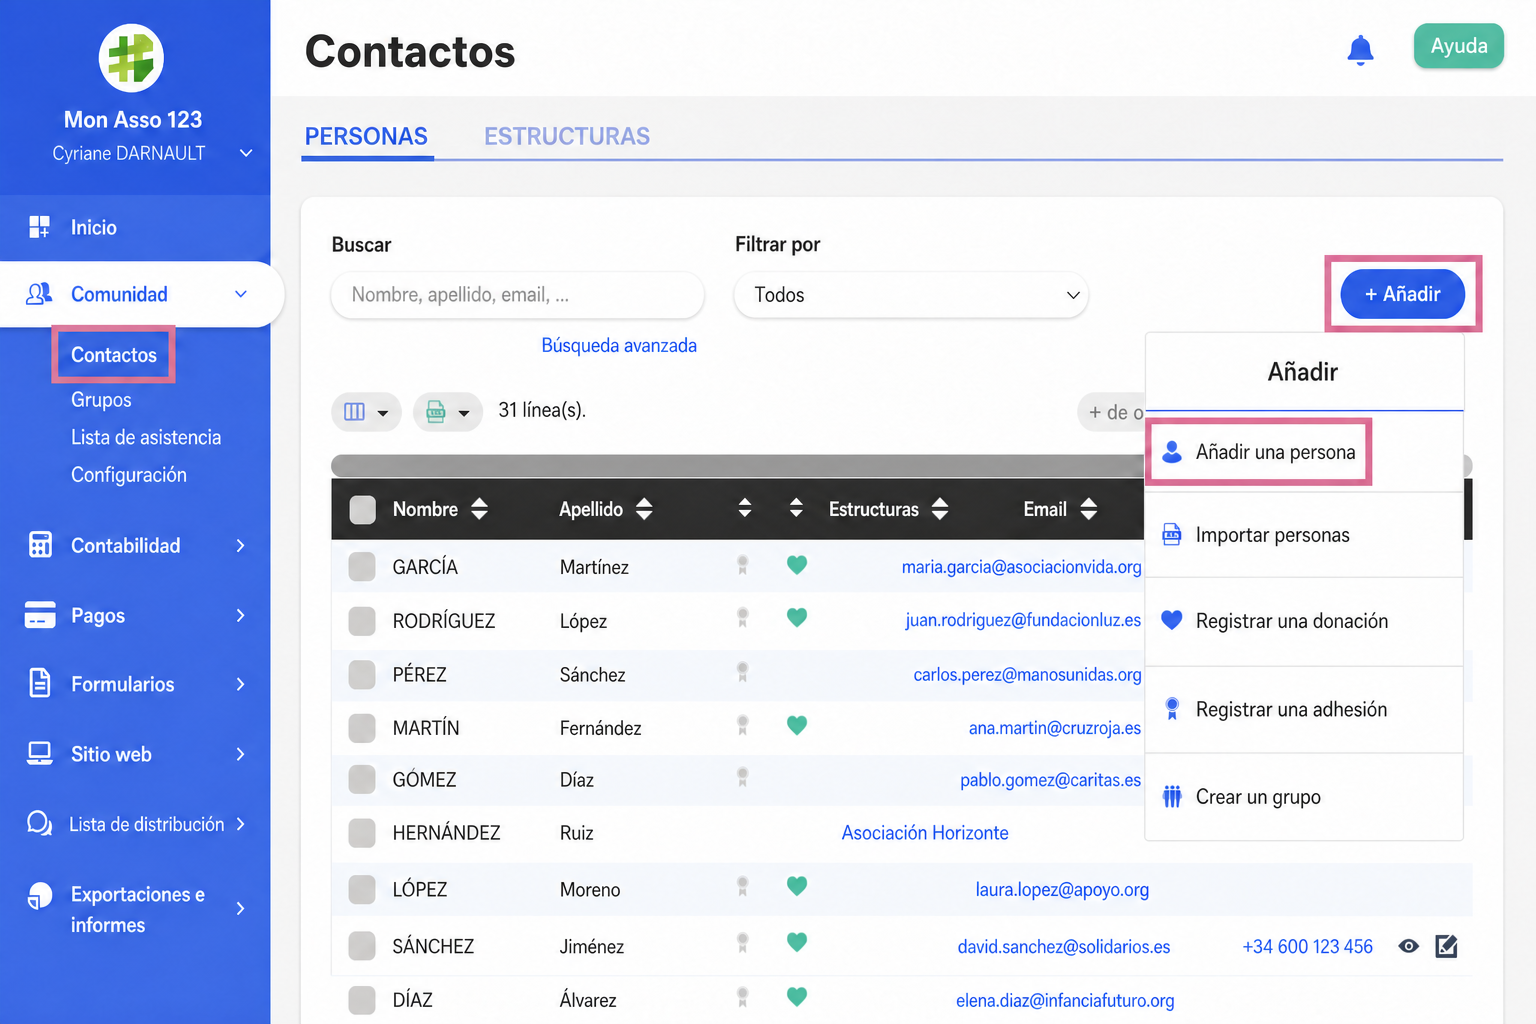Collapse the Comunidad menu chevron
The image size is (1536, 1024).
click(x=241, y=294)
